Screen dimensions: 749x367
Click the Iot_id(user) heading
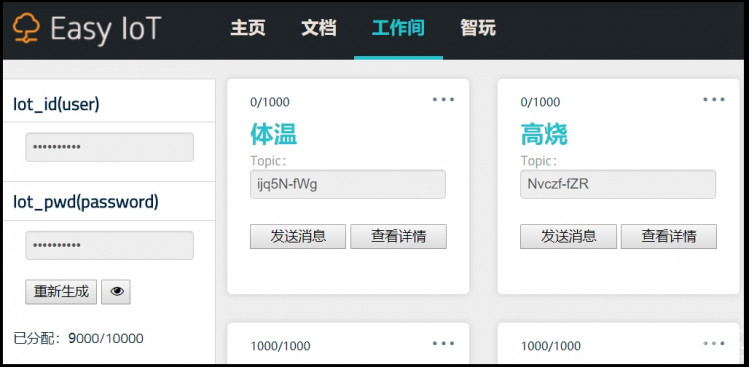tap(56, 104)
